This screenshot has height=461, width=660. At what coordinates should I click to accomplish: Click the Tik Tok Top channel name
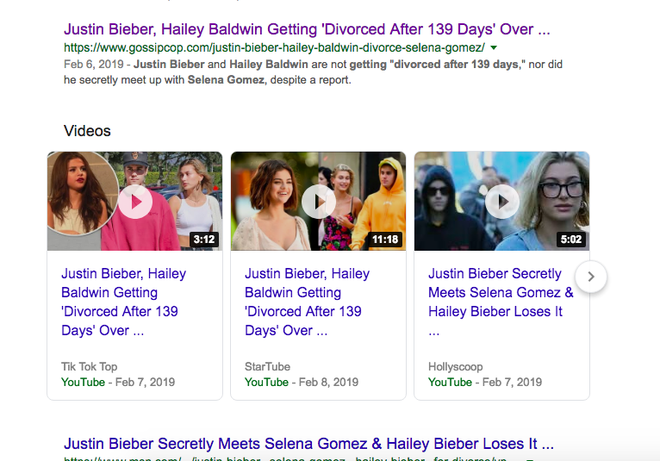[89, 367]
